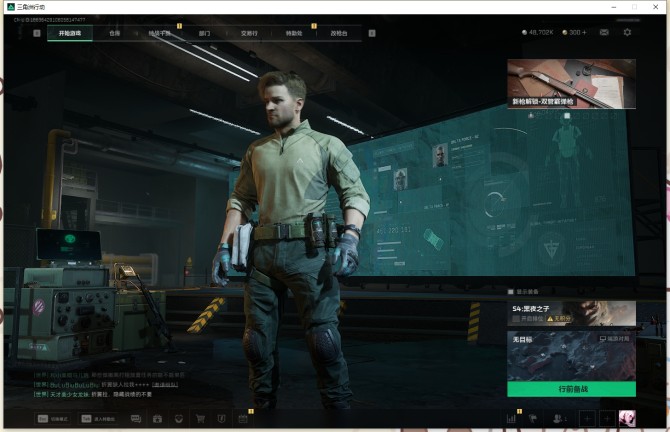Click the second empty teammate plus slot
670x432 pixels.
tap(607, 419)
